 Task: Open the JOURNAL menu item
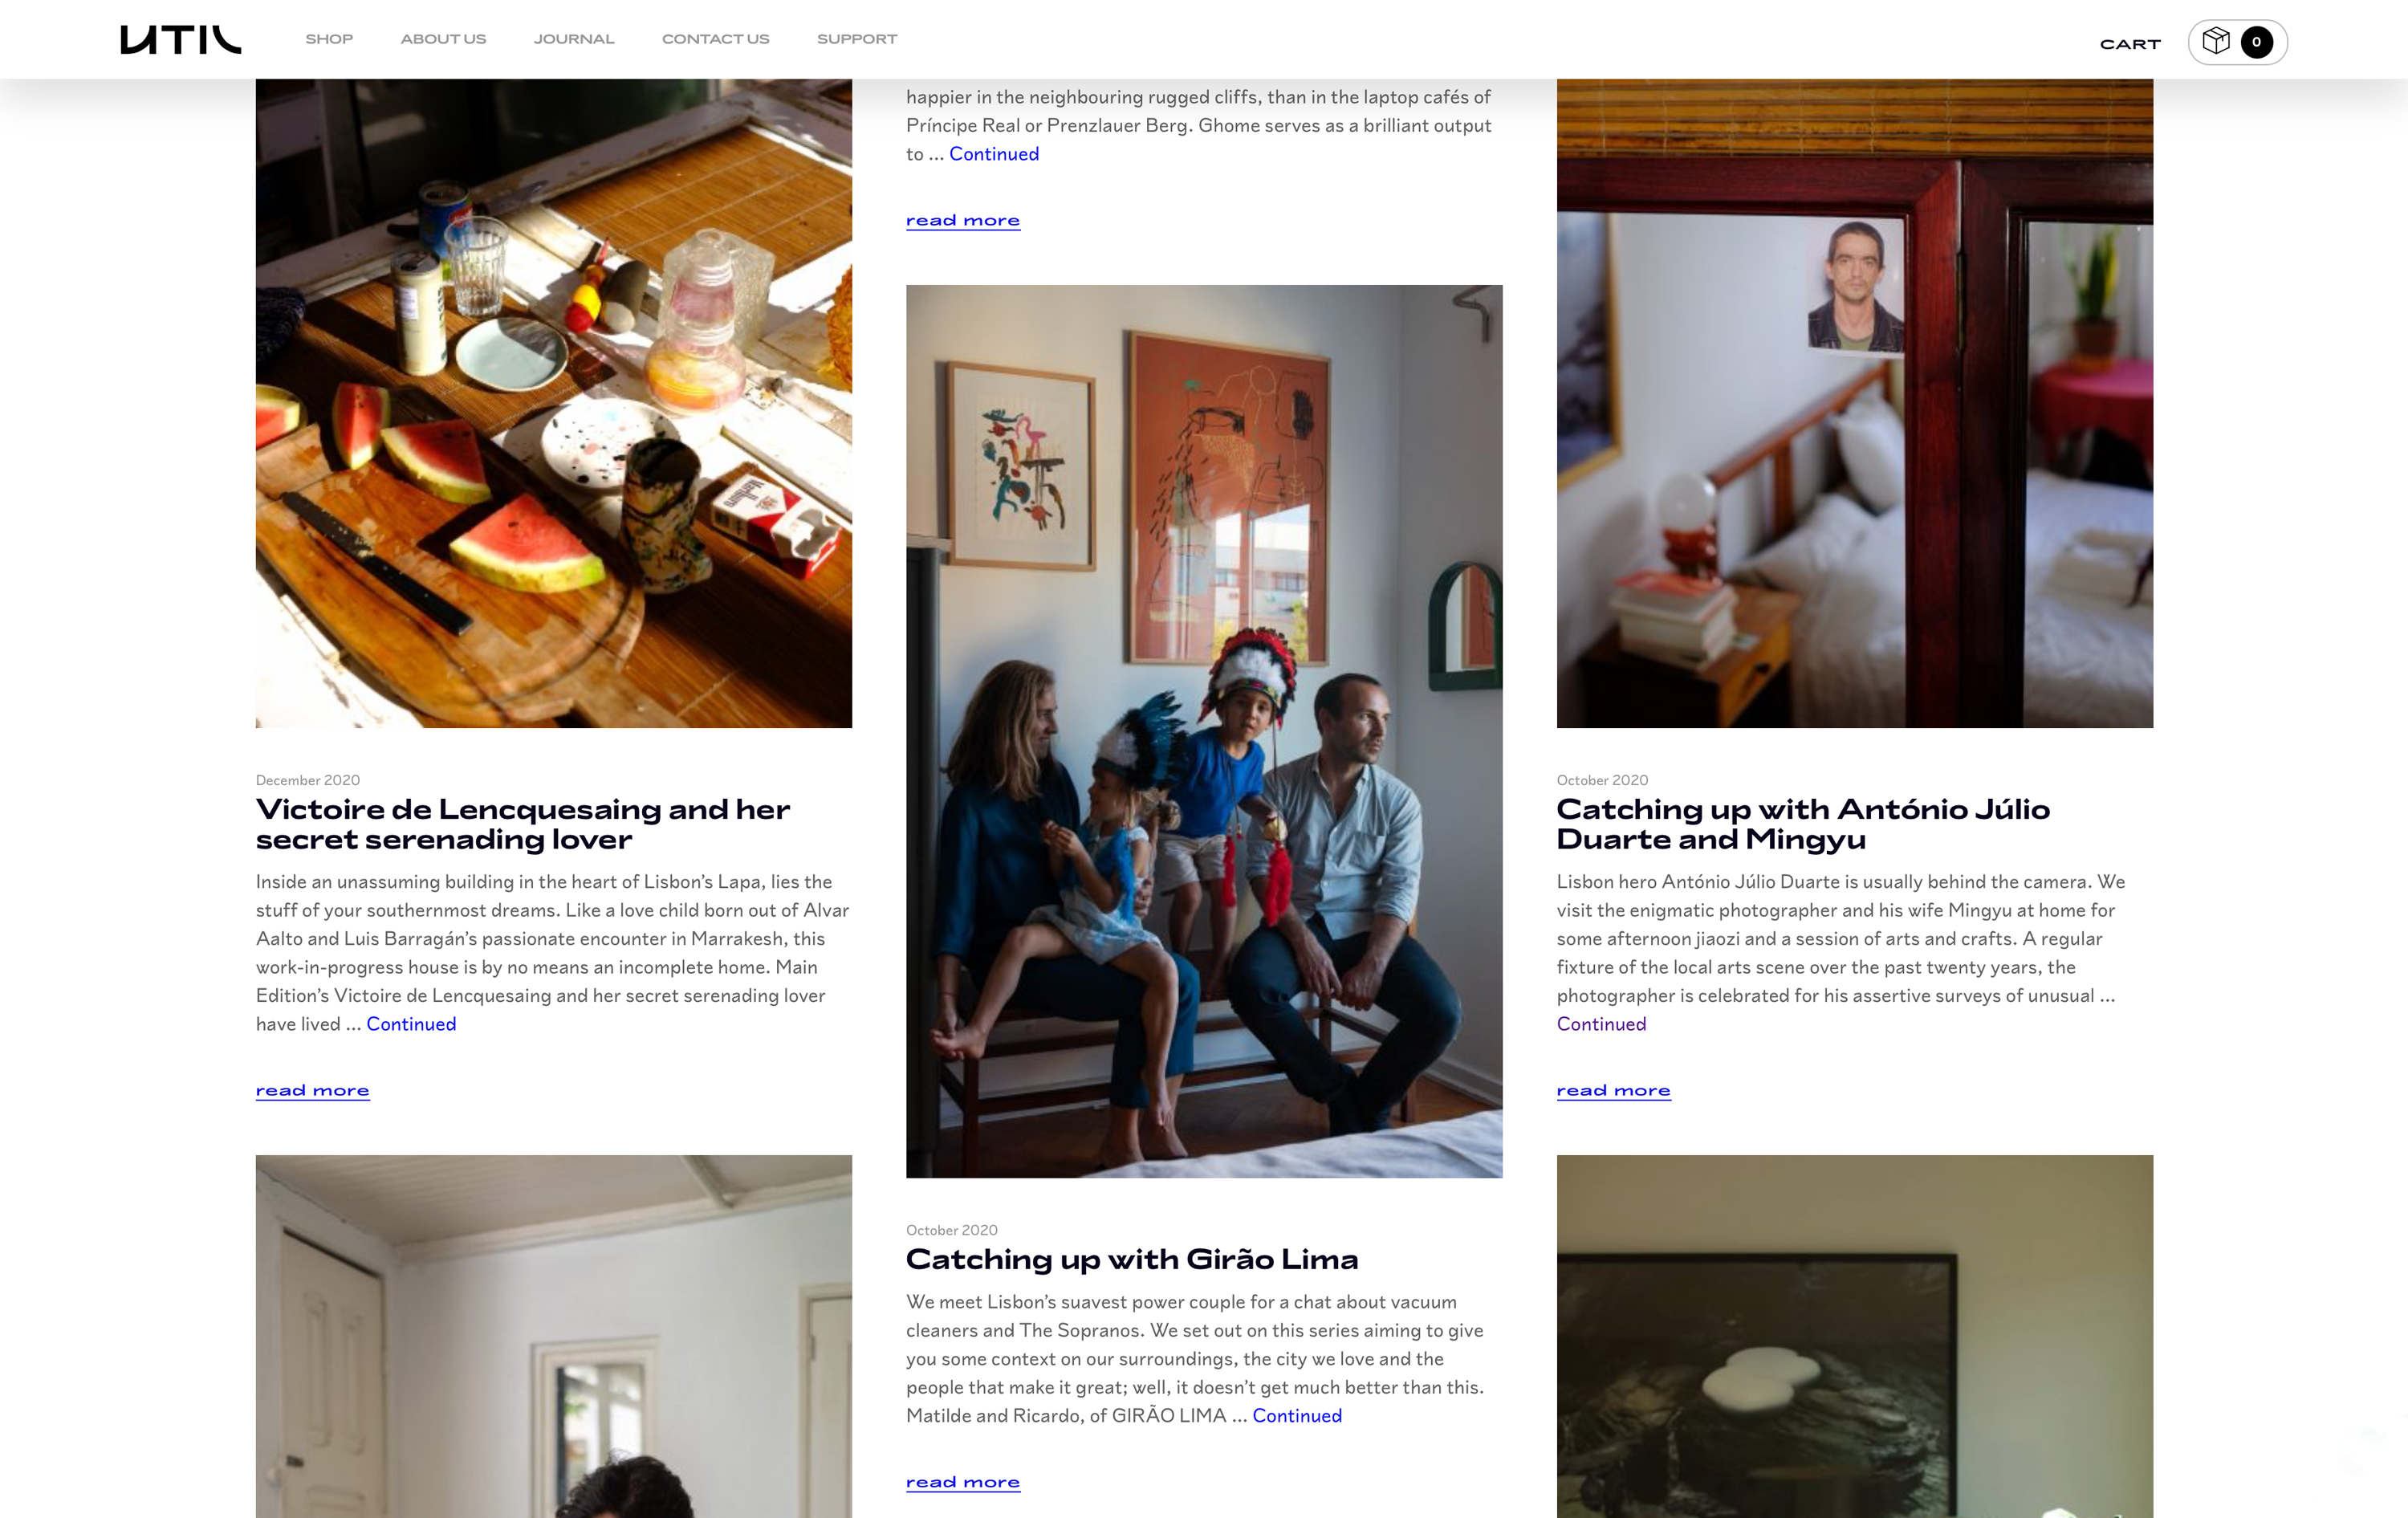click(x=574, y=39)
